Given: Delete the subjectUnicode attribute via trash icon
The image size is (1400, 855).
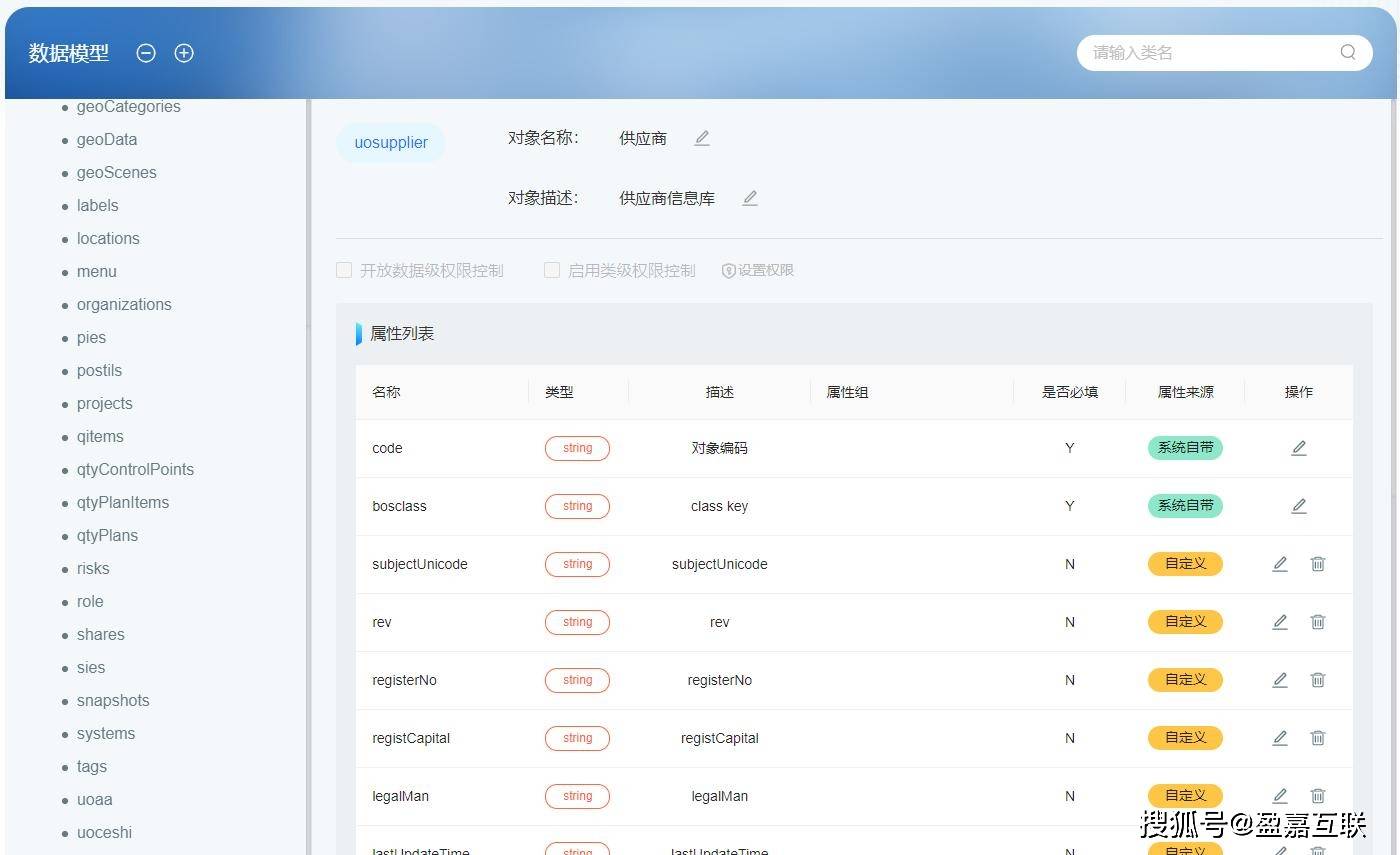Looking at the screenshot, I should [1317, 564].
